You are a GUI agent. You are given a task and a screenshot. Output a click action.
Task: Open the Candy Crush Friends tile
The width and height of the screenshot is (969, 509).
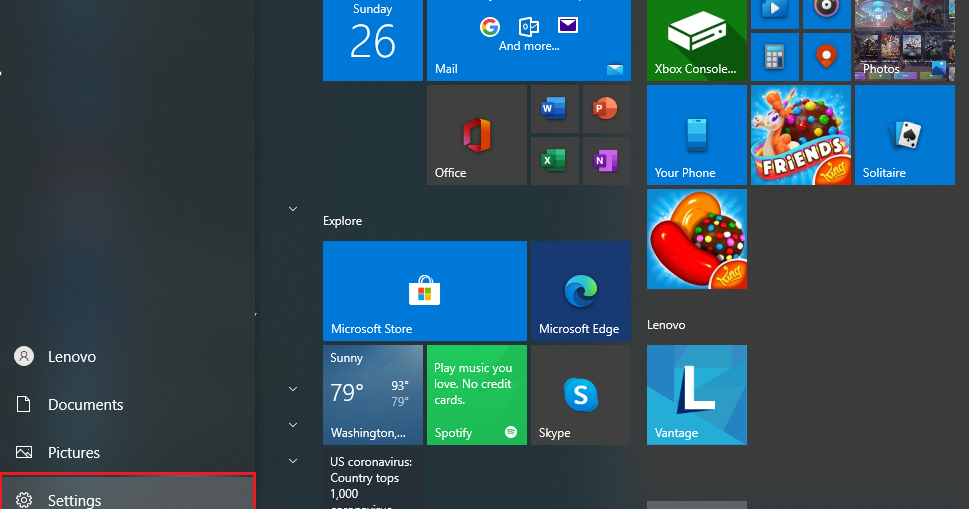[x=800, y=135]
